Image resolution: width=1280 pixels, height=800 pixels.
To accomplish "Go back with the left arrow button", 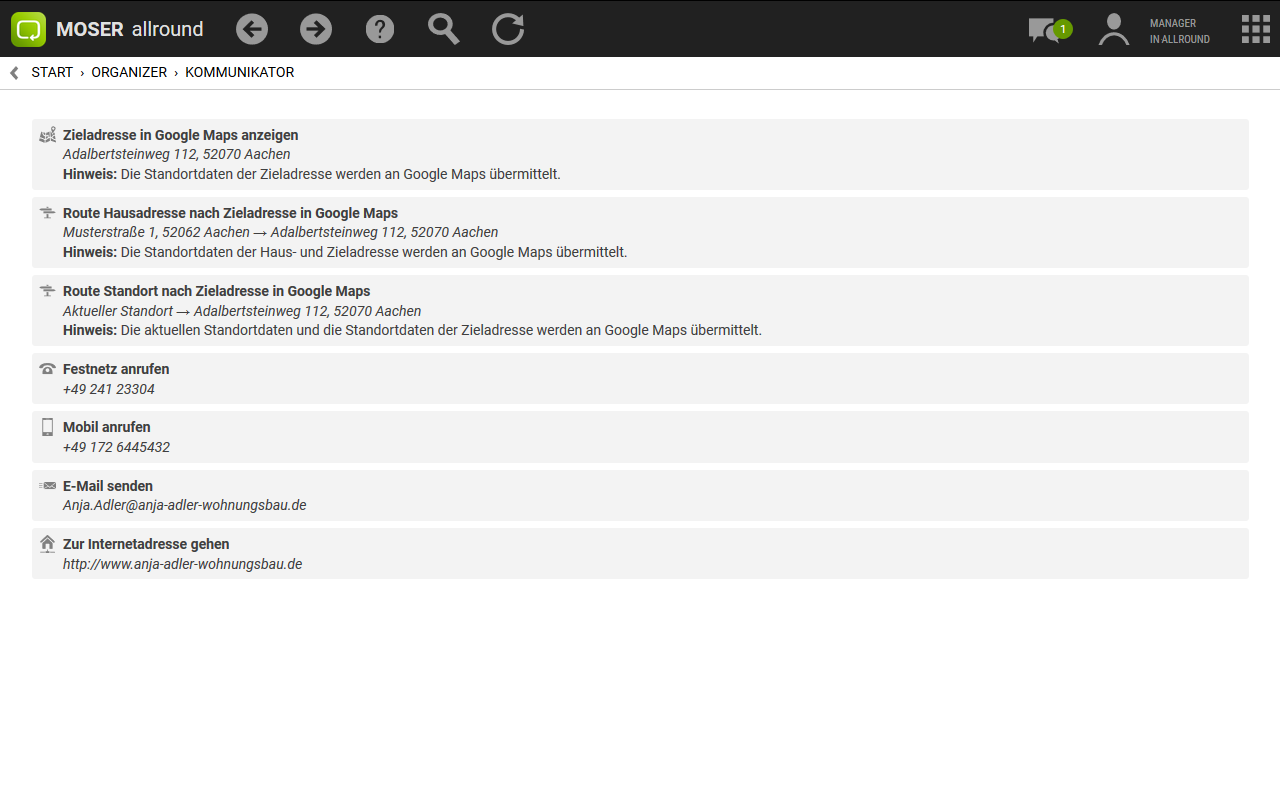I will [x=252, y=29].
